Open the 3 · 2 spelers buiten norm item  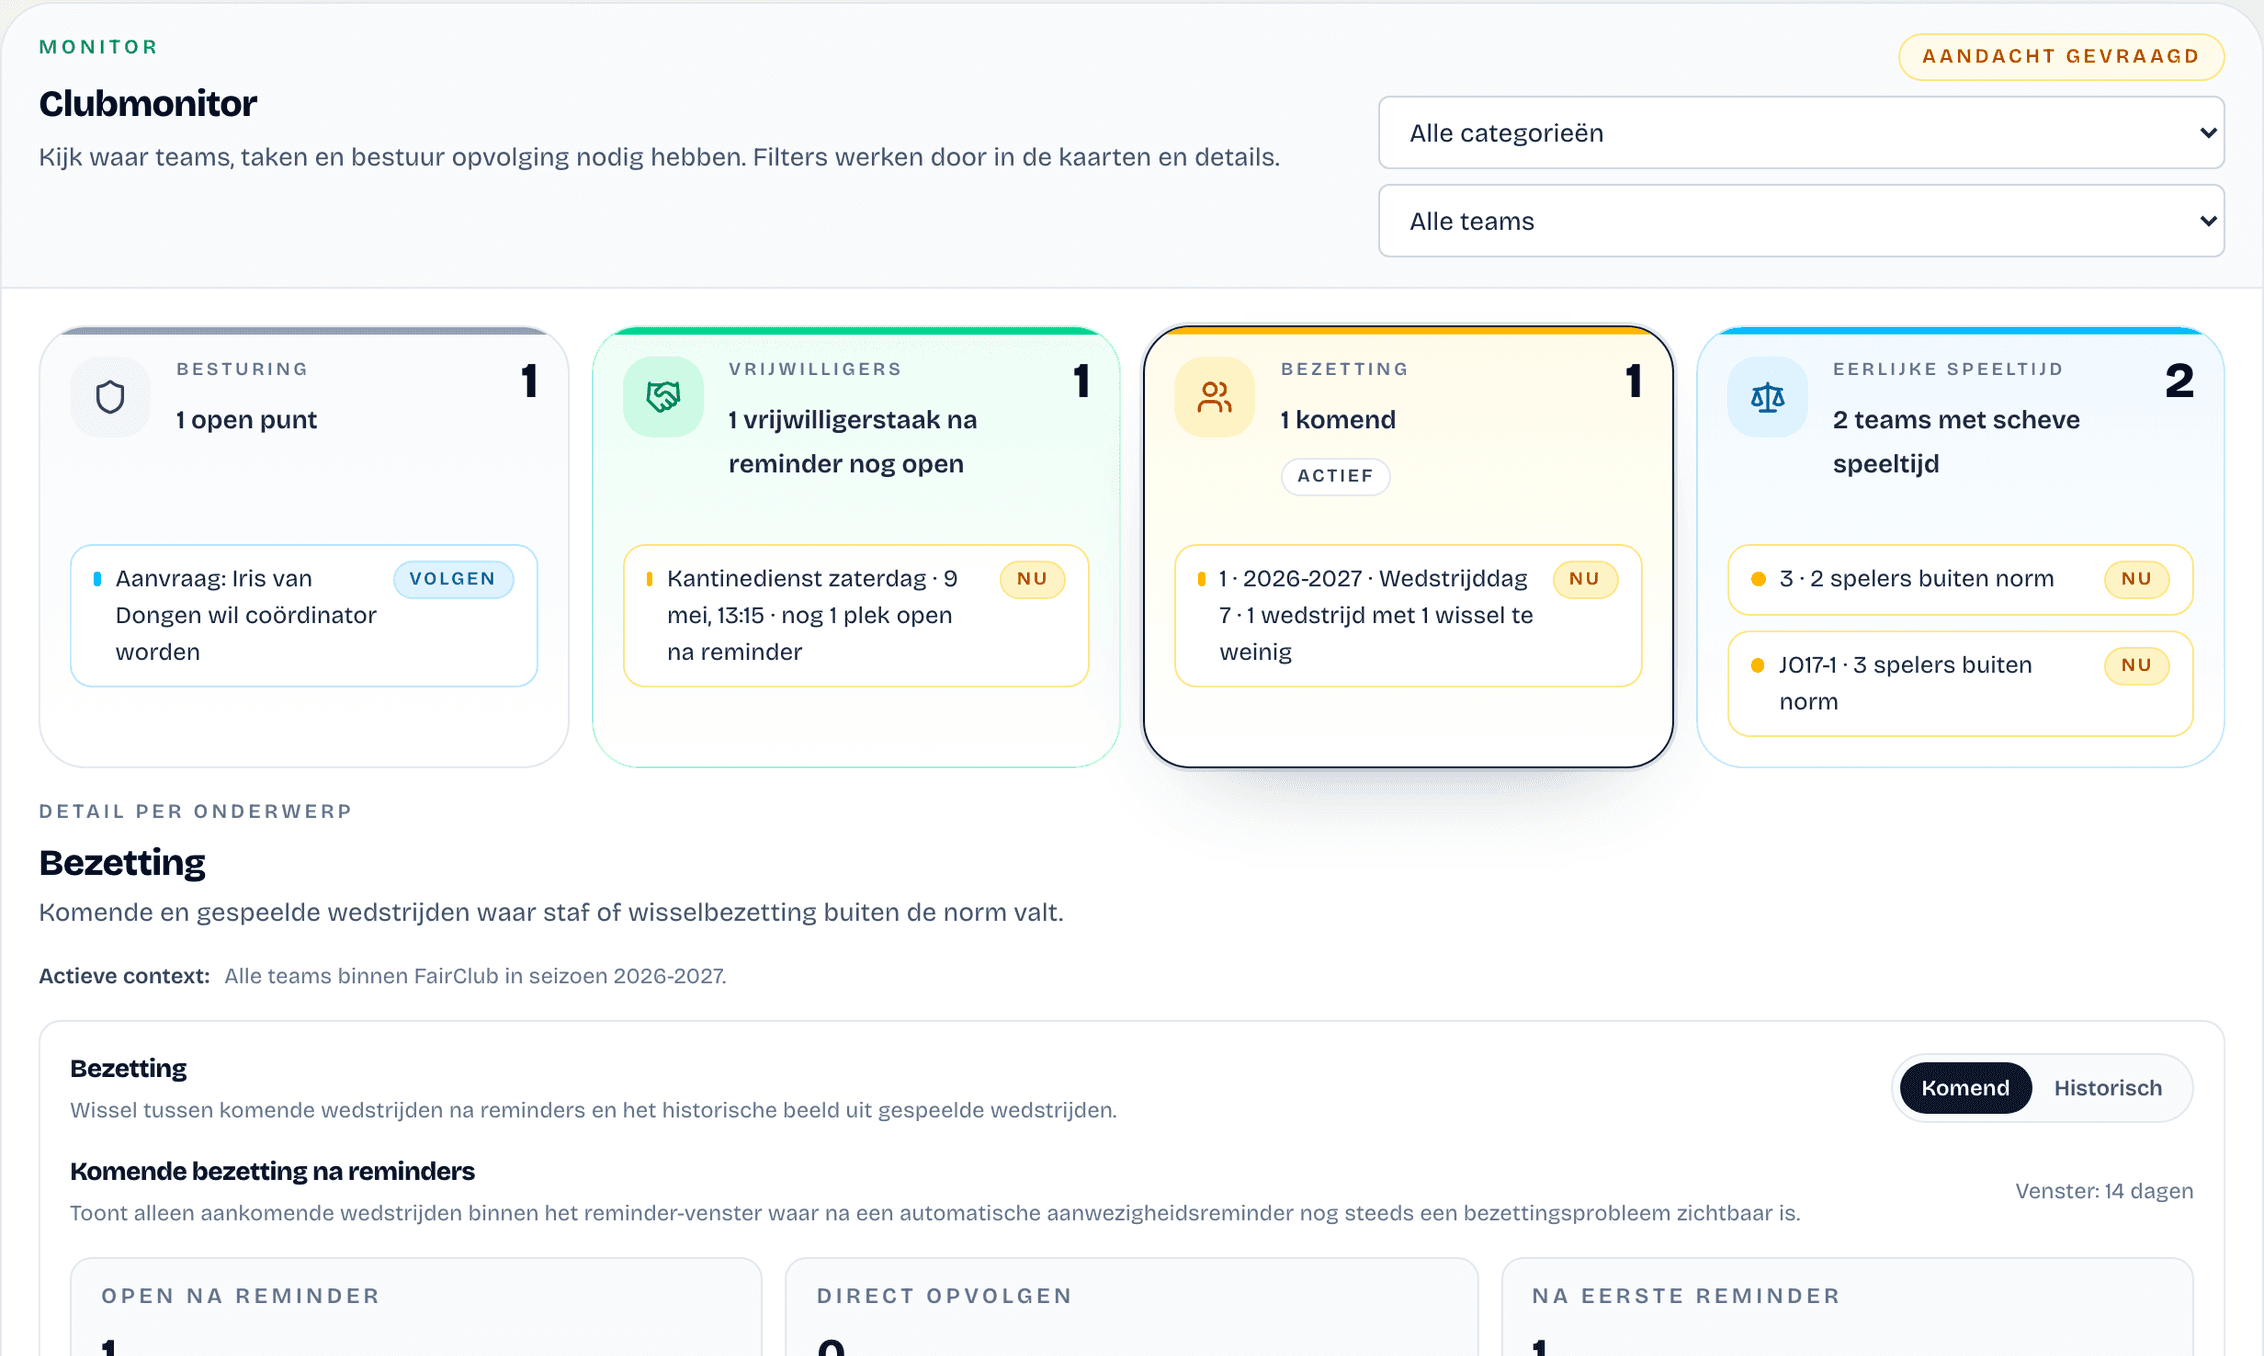tap(1960, 579)
